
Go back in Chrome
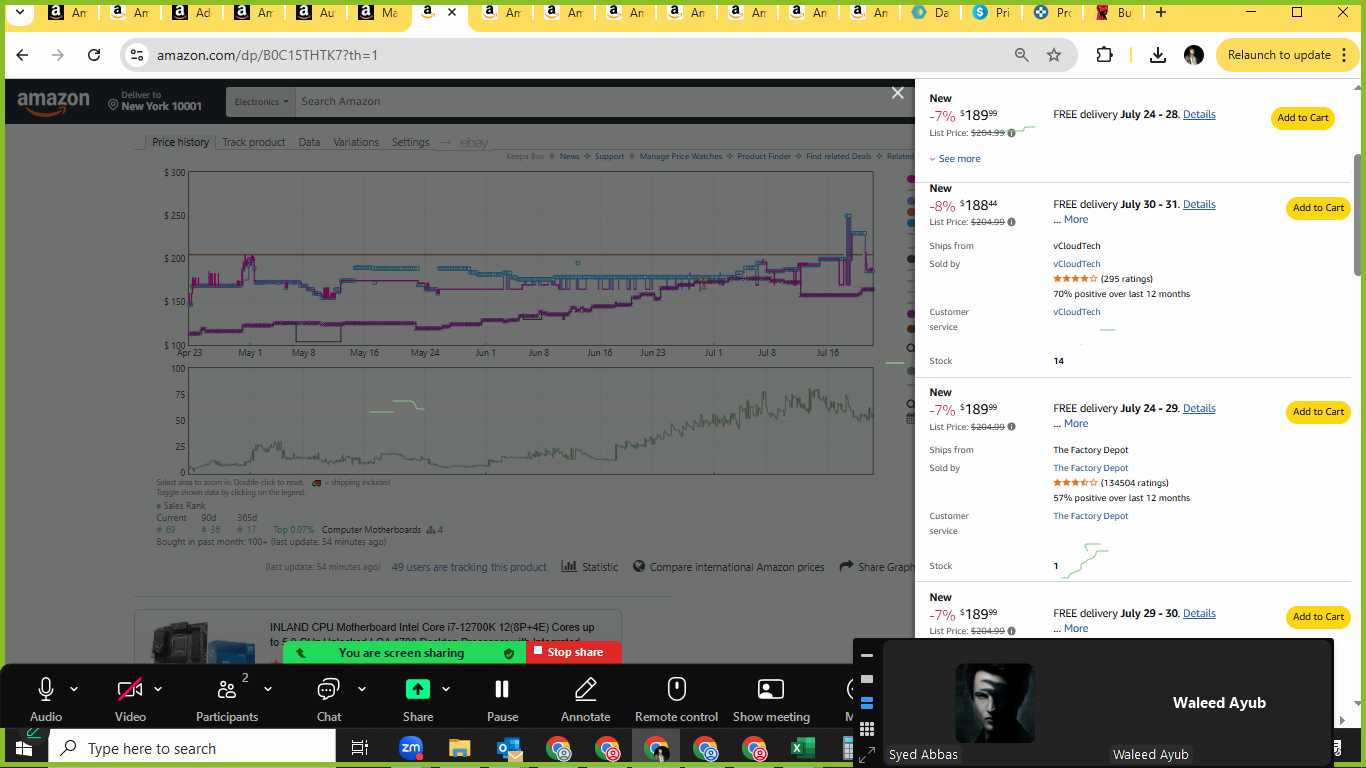(22, 55)
